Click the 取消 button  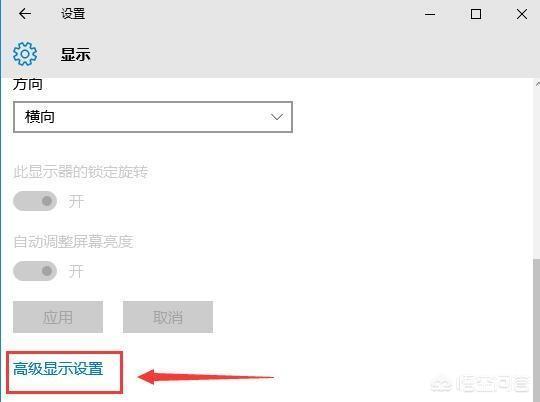[x=168, y=317]
